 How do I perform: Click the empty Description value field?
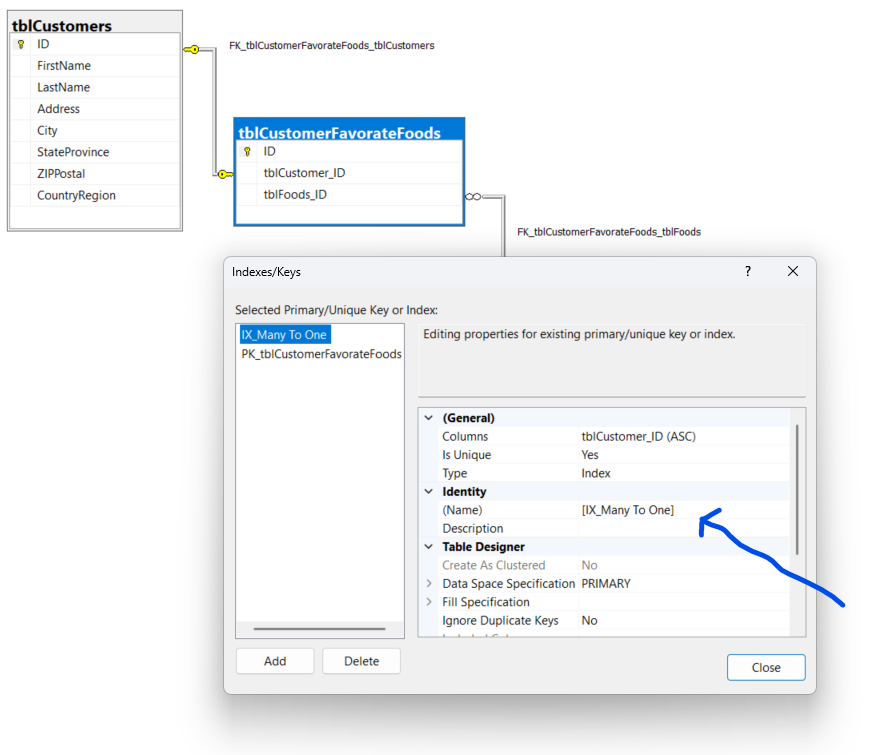coord(683,528)
